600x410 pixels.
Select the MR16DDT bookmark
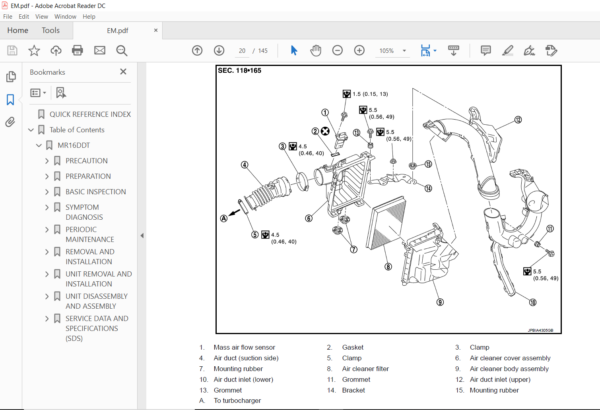(x=73, y=145)
